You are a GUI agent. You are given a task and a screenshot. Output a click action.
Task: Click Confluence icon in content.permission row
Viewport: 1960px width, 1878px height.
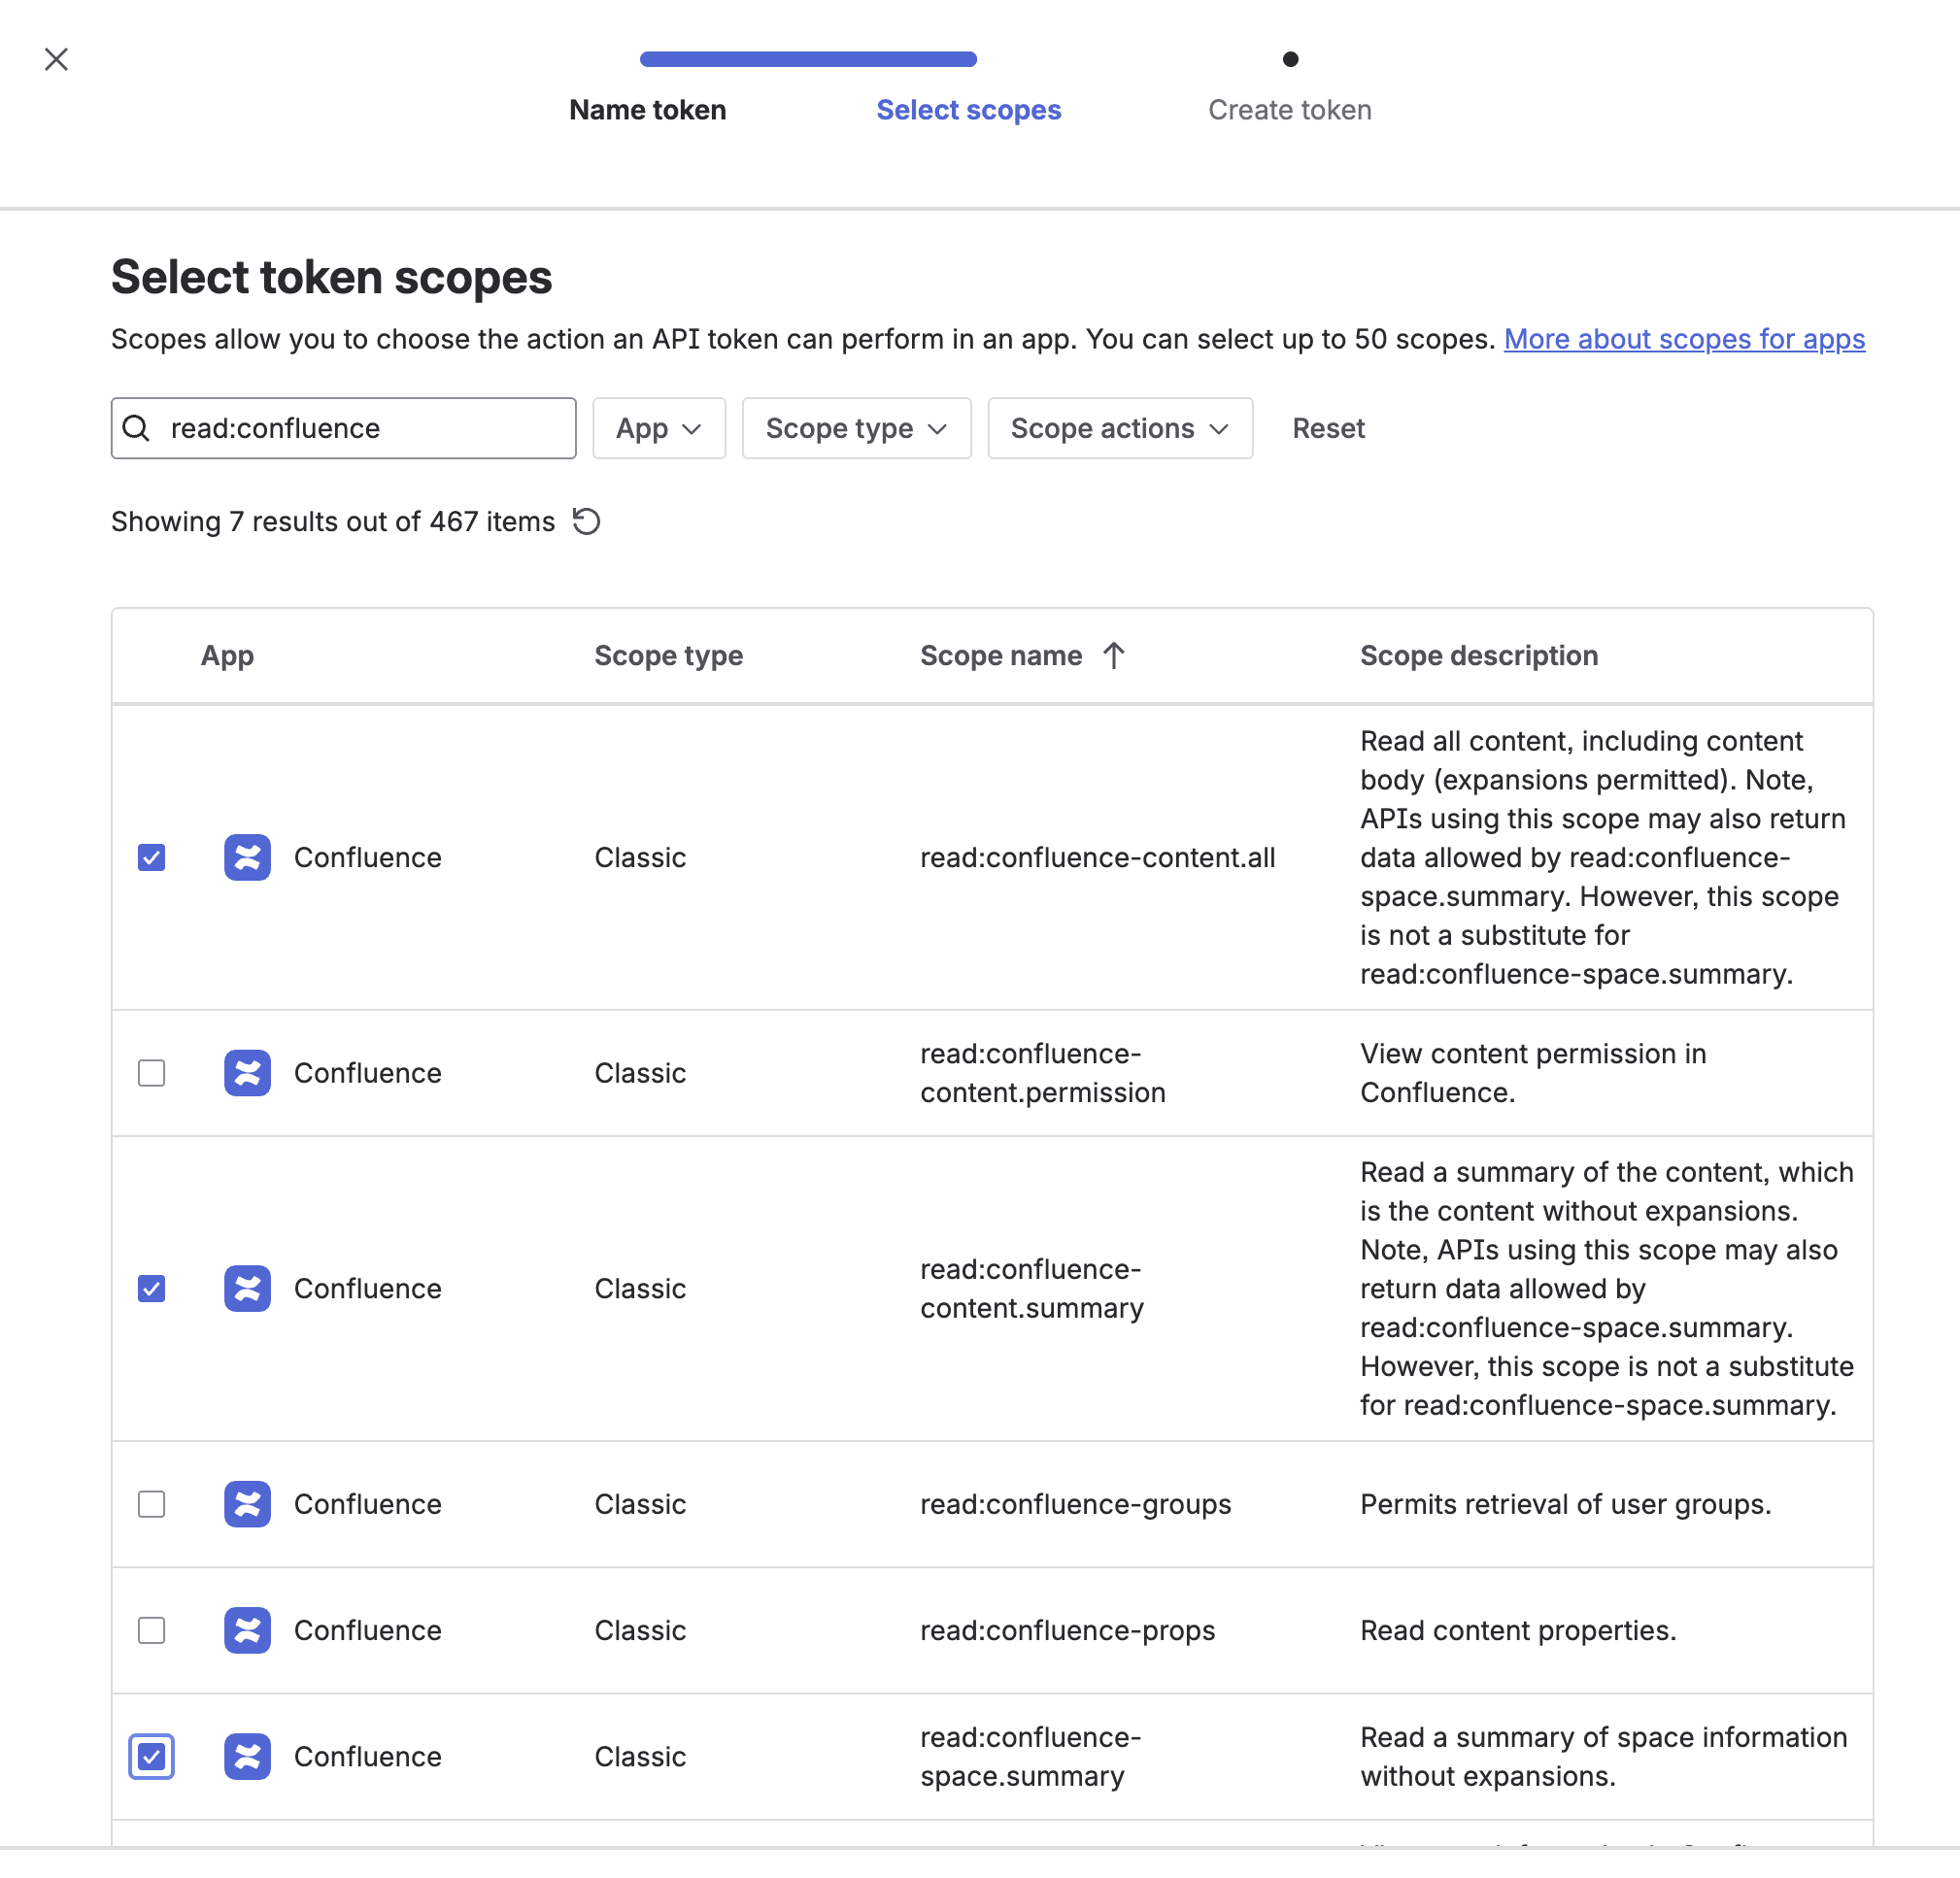[247, 1072]
